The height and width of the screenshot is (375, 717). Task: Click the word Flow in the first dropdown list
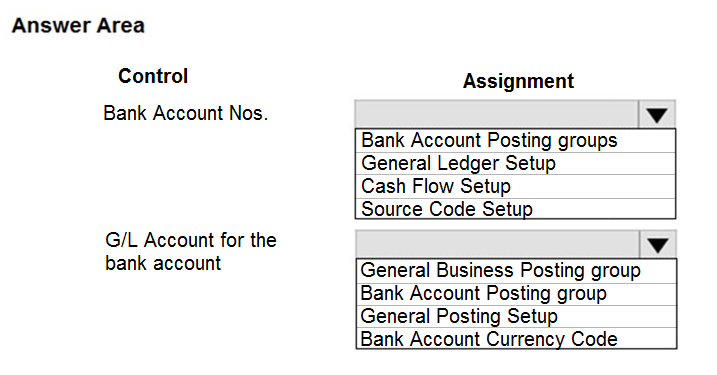(x=433, y=186)
